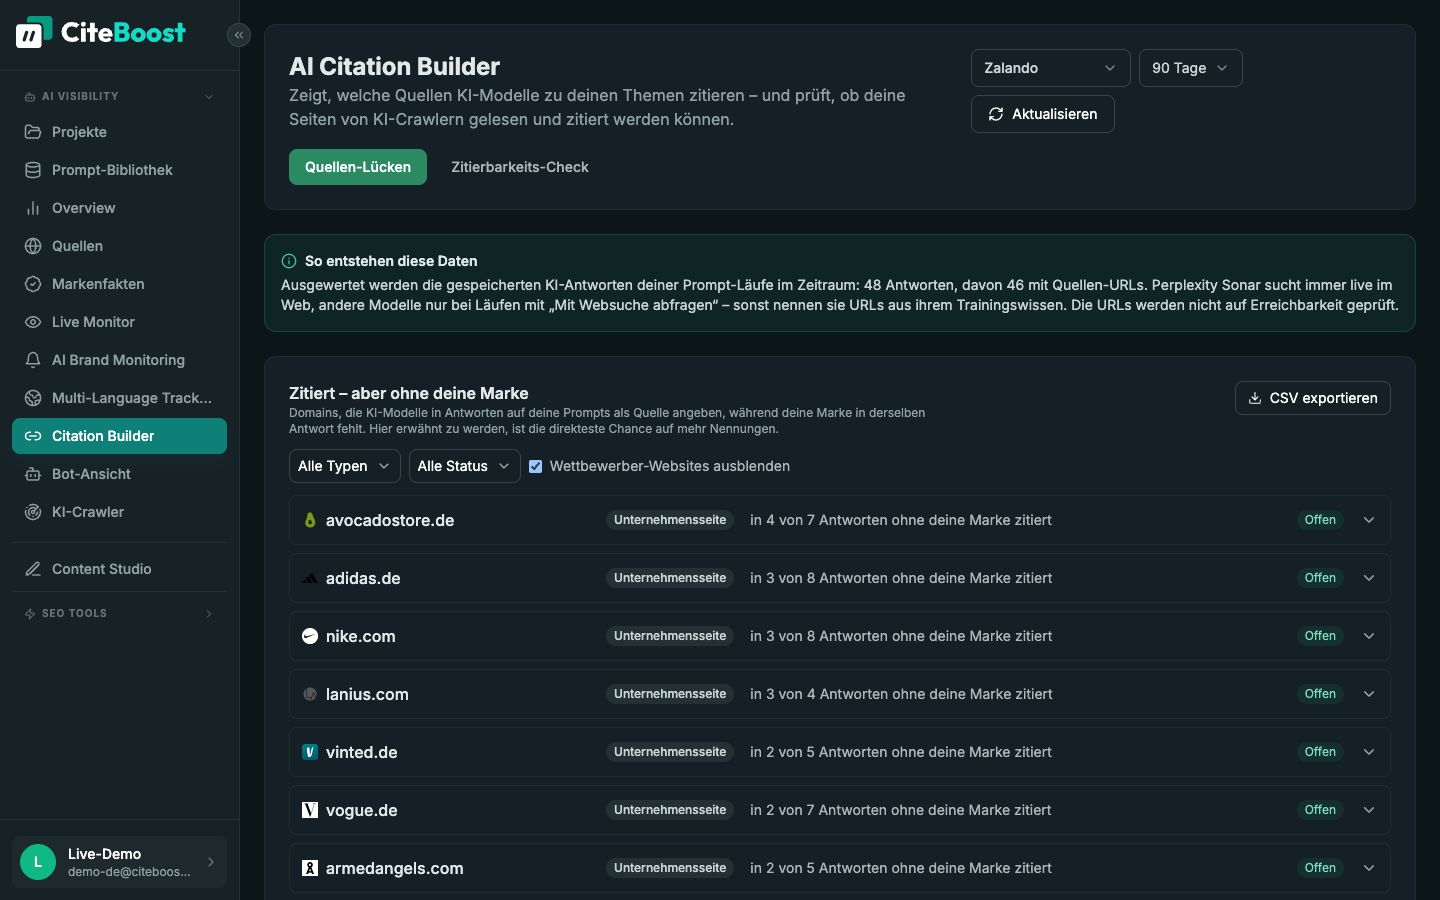Open the Alle Status filter dropdown
1440x900 pixels.
[465, 466]
